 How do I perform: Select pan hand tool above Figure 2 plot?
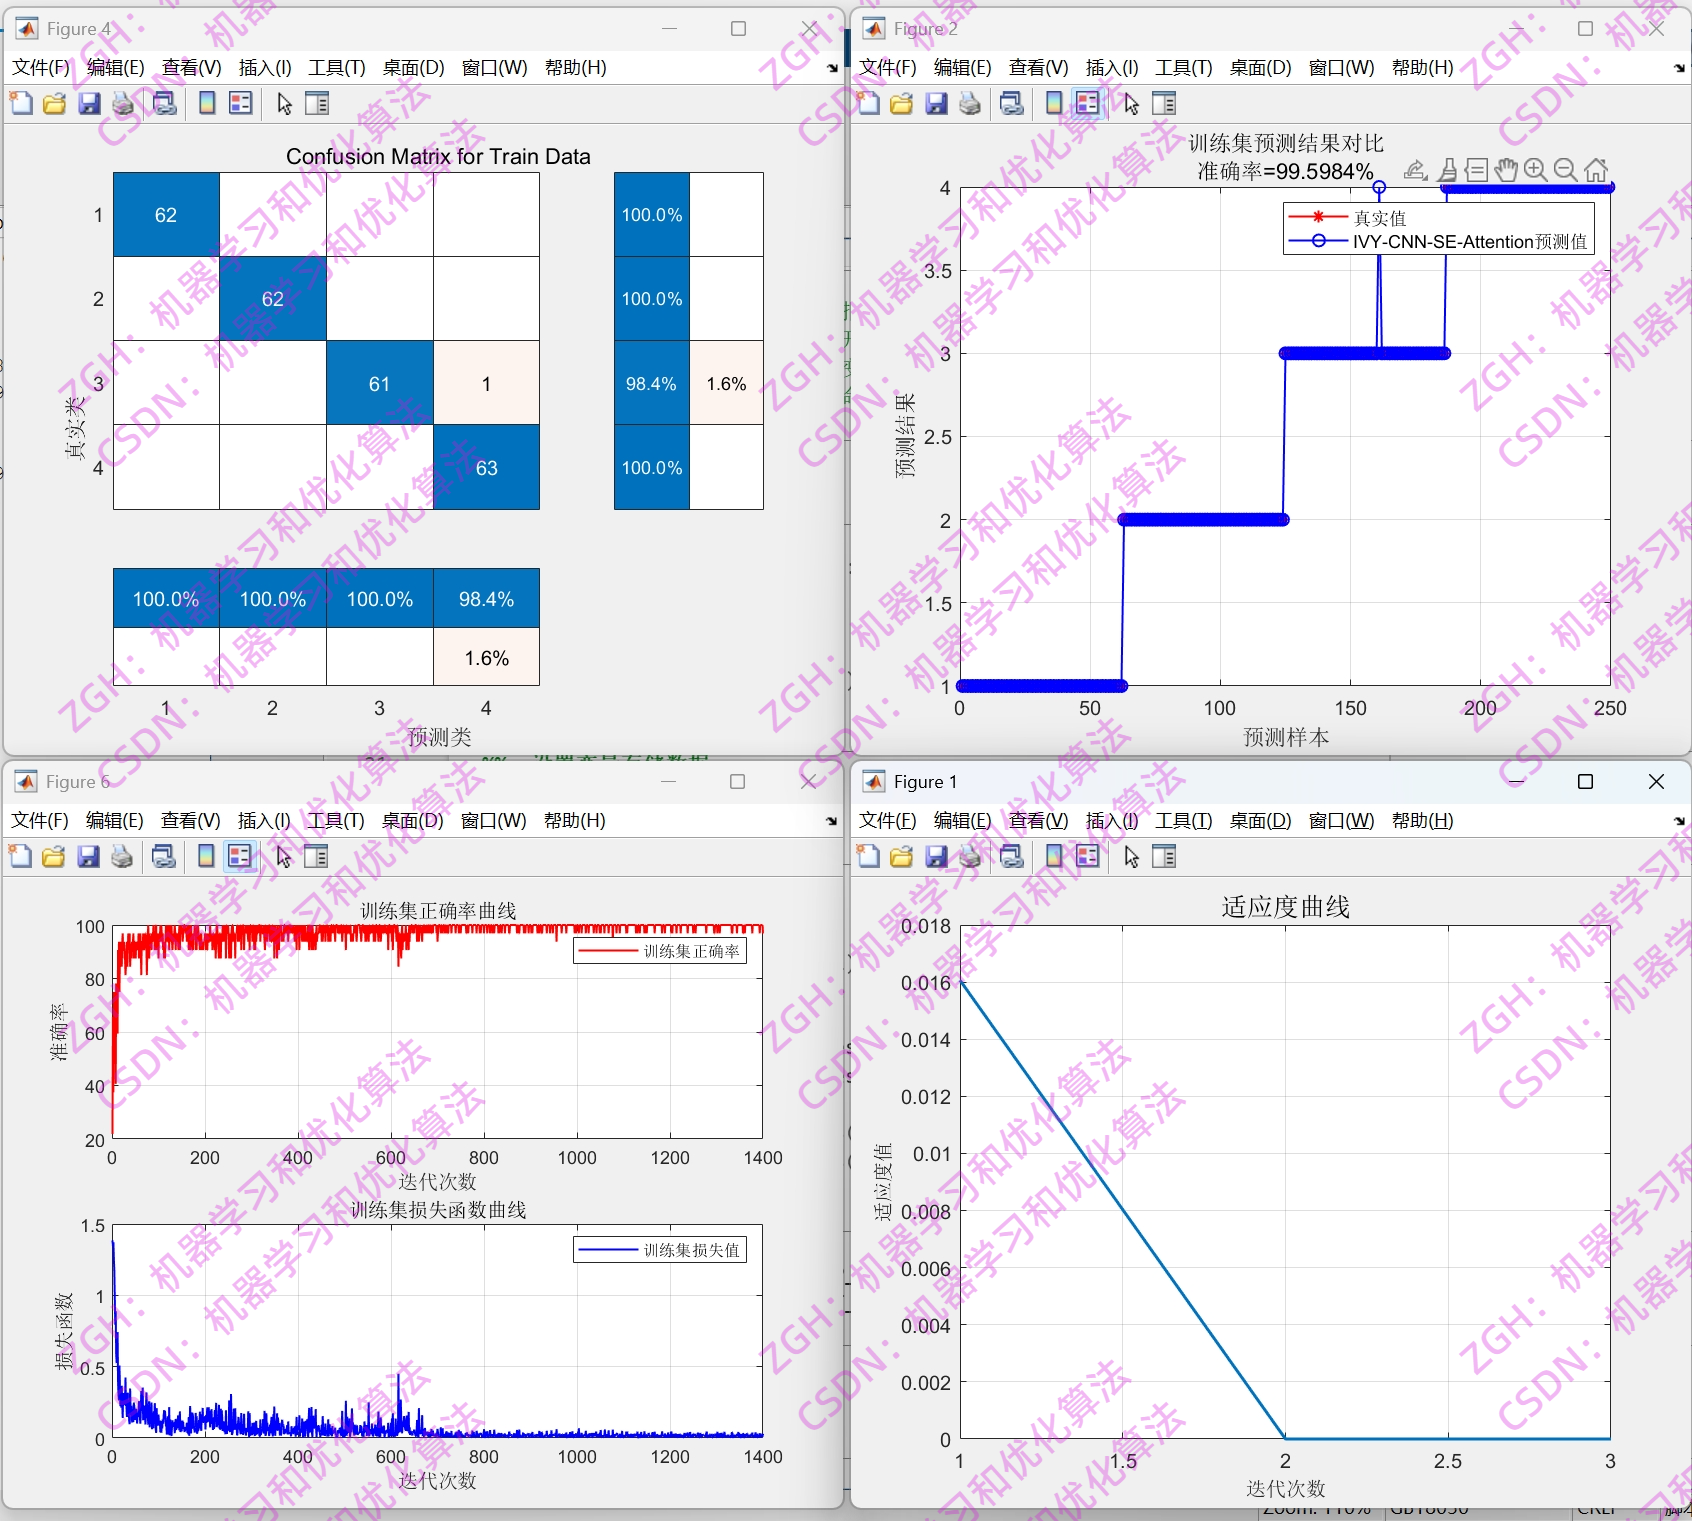coord(1507,170)
